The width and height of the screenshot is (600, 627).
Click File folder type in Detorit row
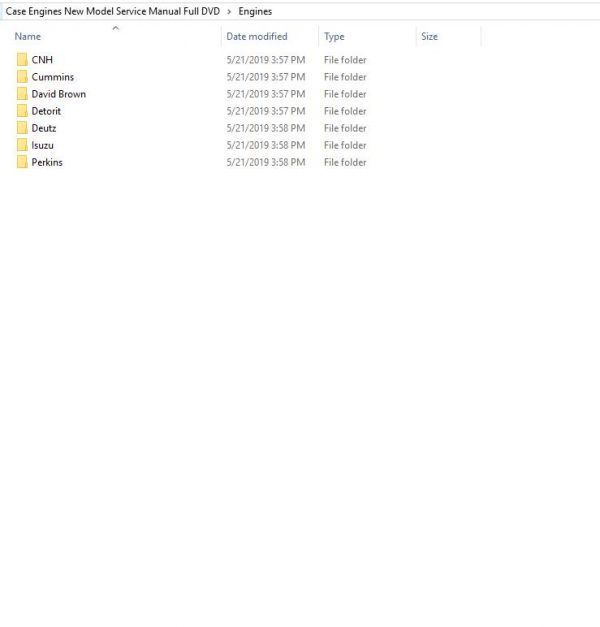345,111
